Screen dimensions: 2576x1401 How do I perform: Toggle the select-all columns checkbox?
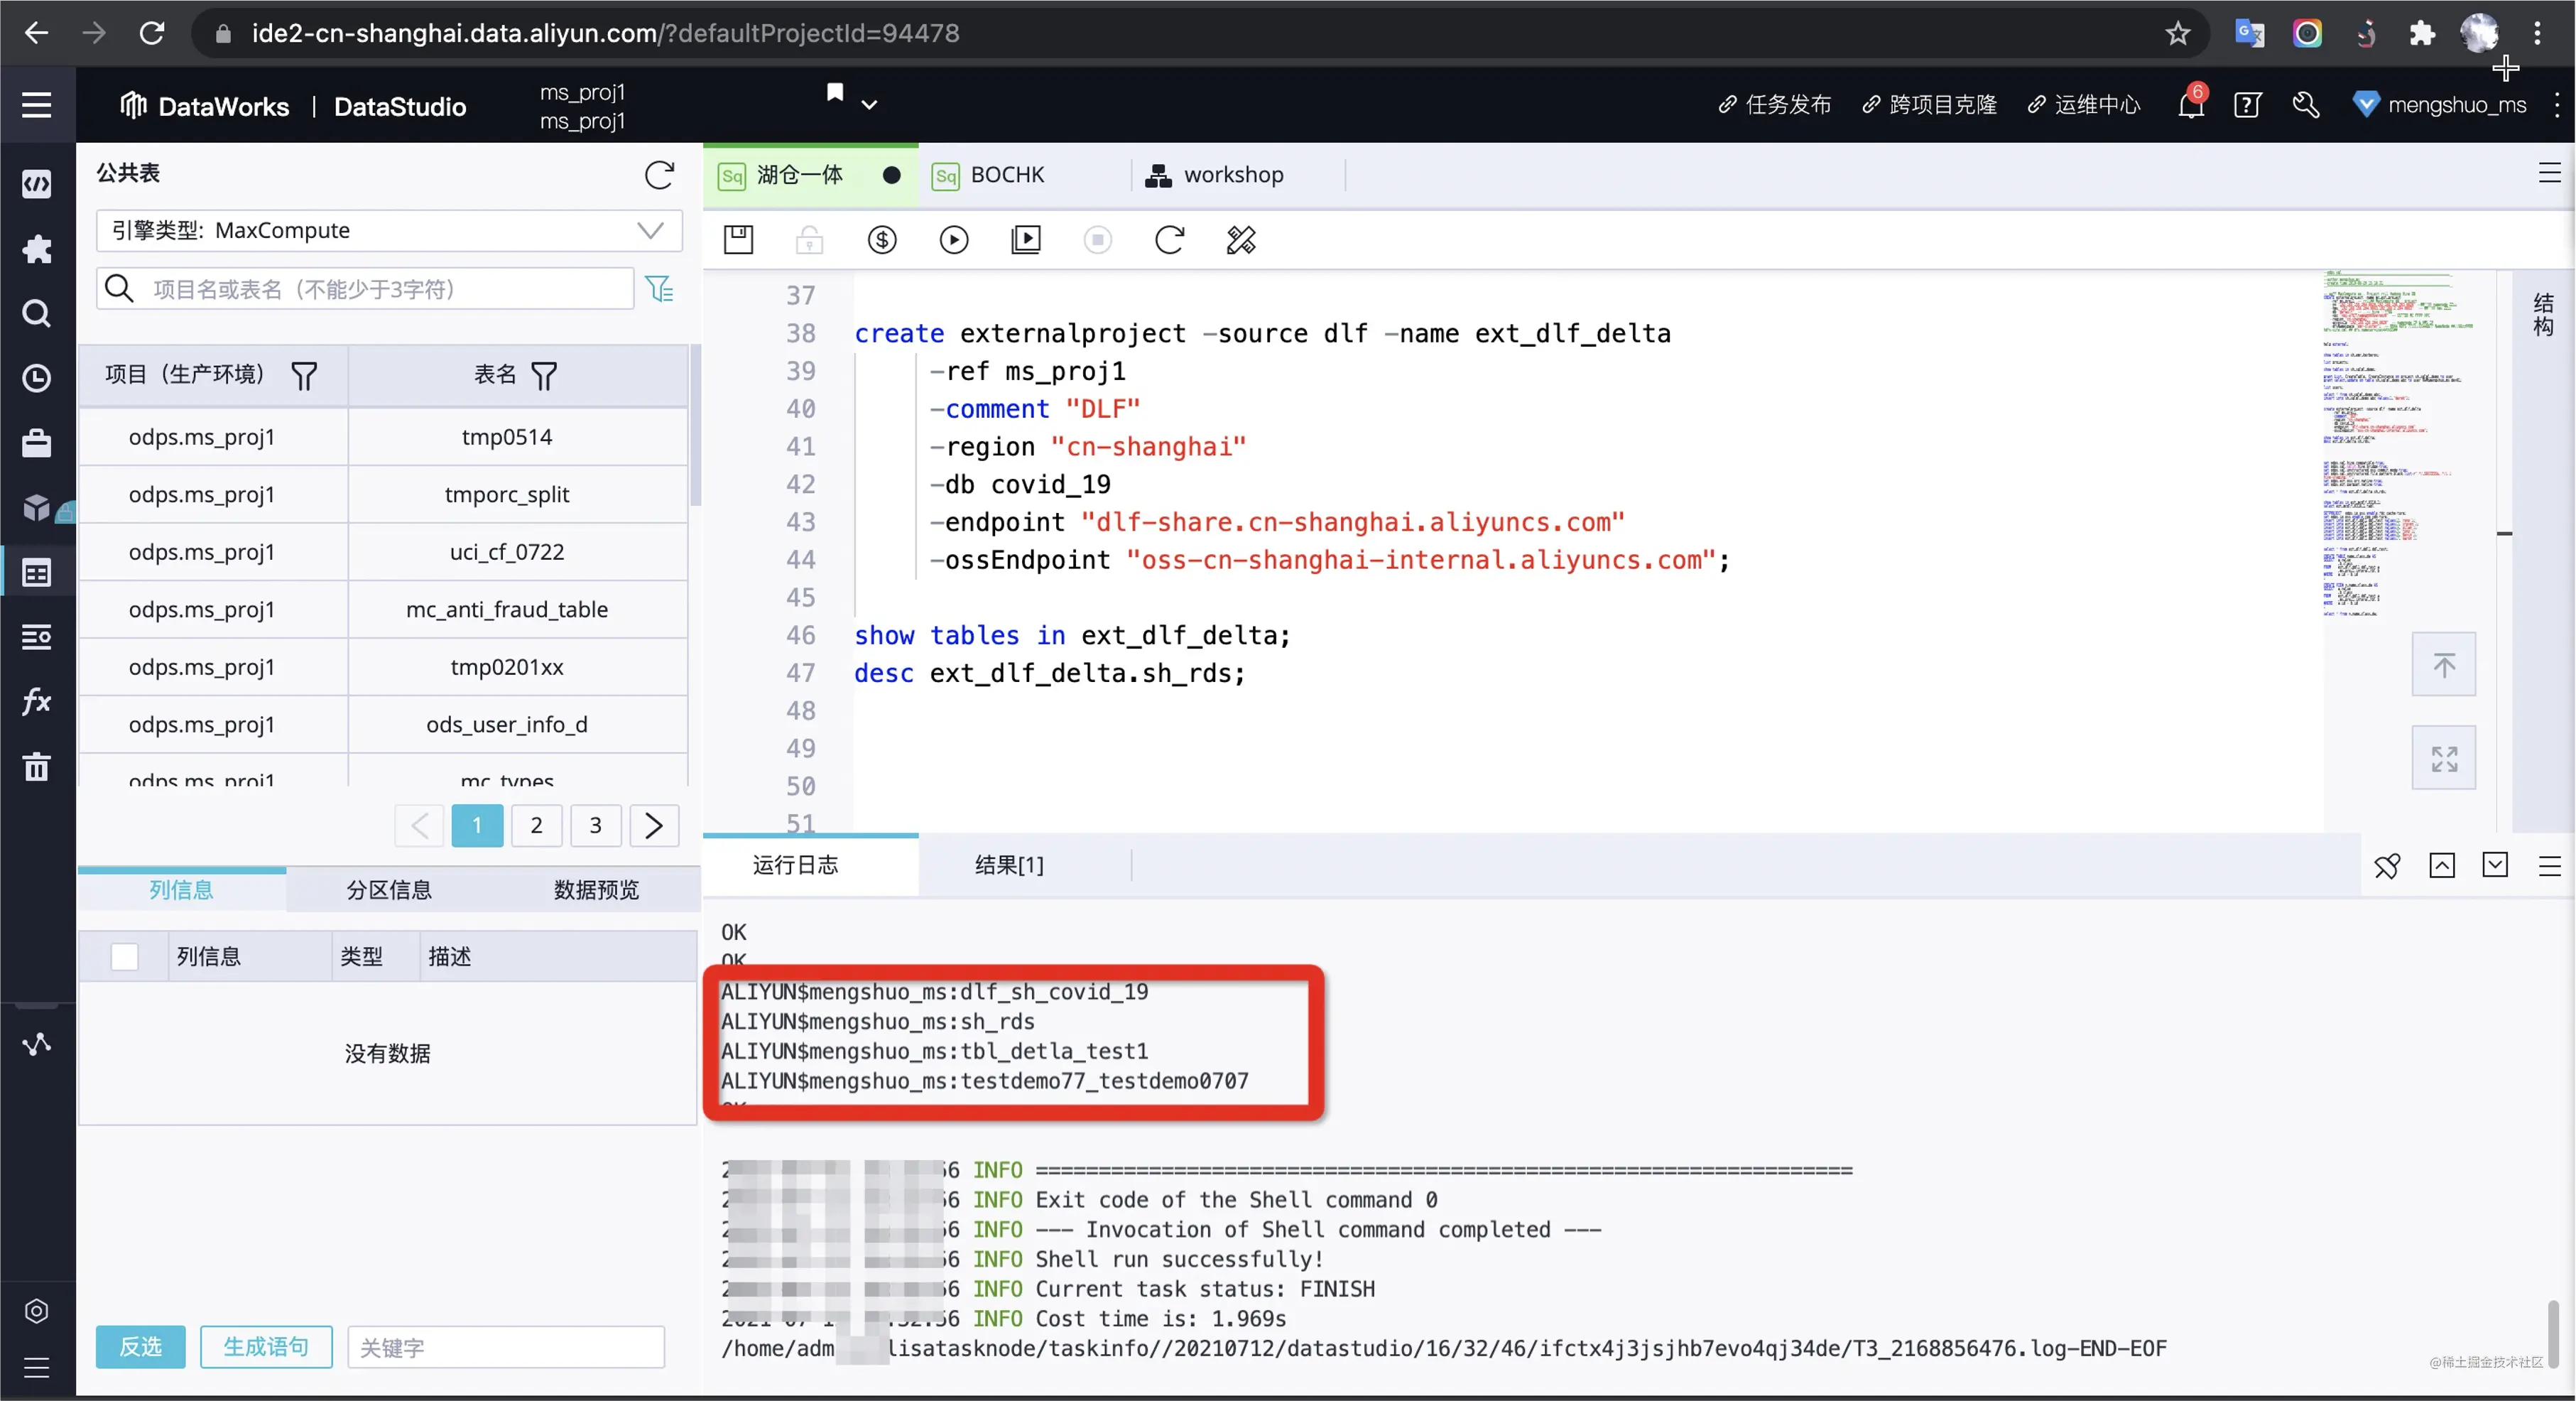tap(125, 957)
